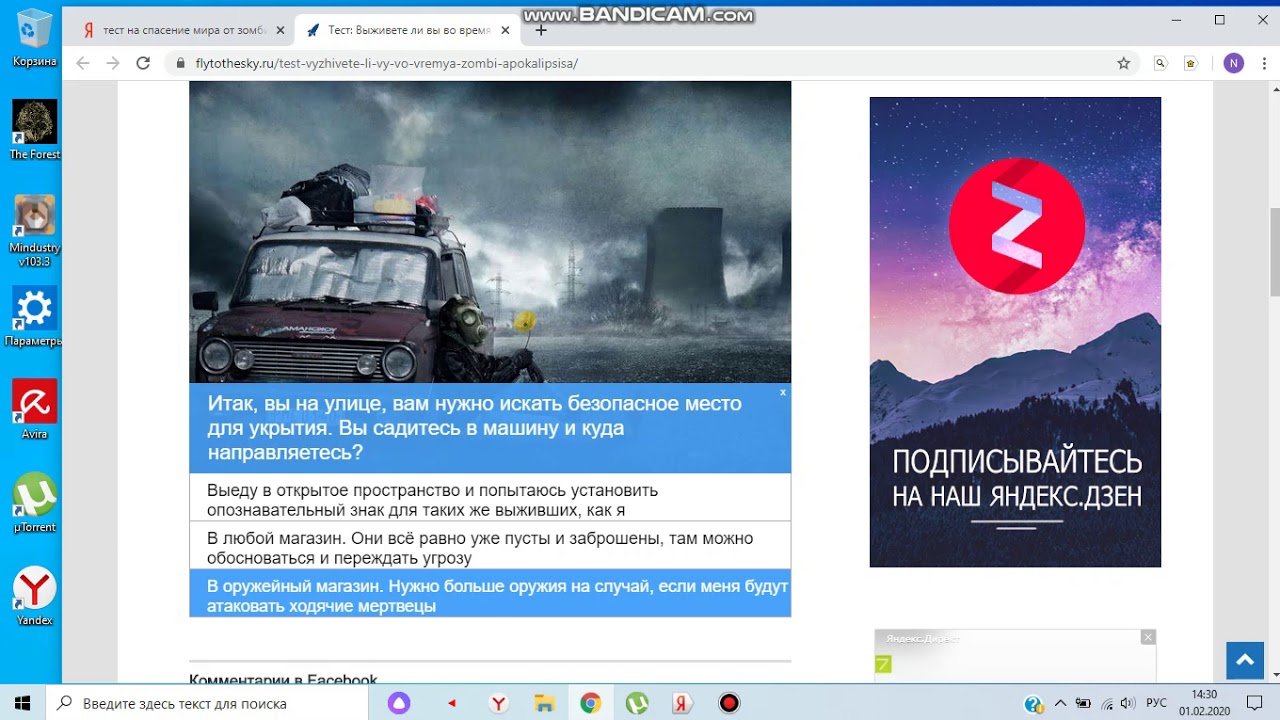Image resolution: width=1280 pixels, height=720 pixels.
Task: Open the Yandex Zen subscription banner
Action: 1015,332
